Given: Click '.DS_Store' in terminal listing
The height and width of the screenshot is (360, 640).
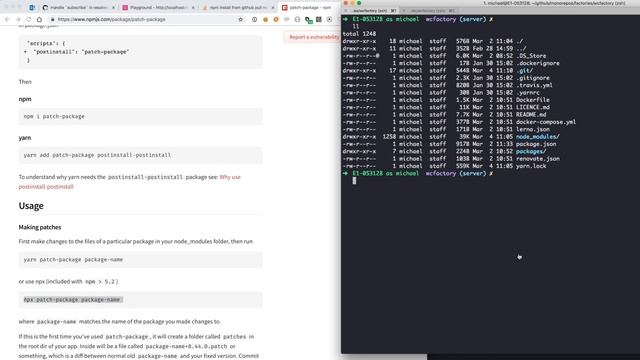Looking at the screenshot, I should [x=531, y=56].
